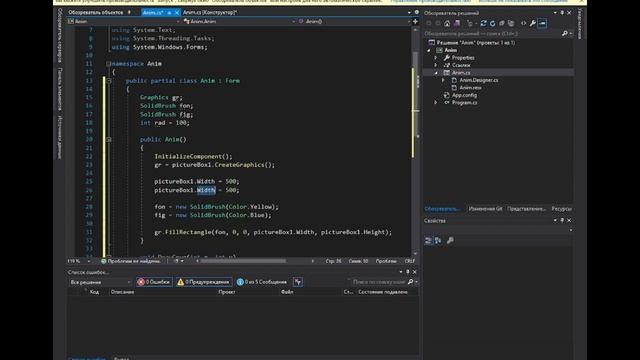
Task: Expand the Program.cs node
Action: 436,103
